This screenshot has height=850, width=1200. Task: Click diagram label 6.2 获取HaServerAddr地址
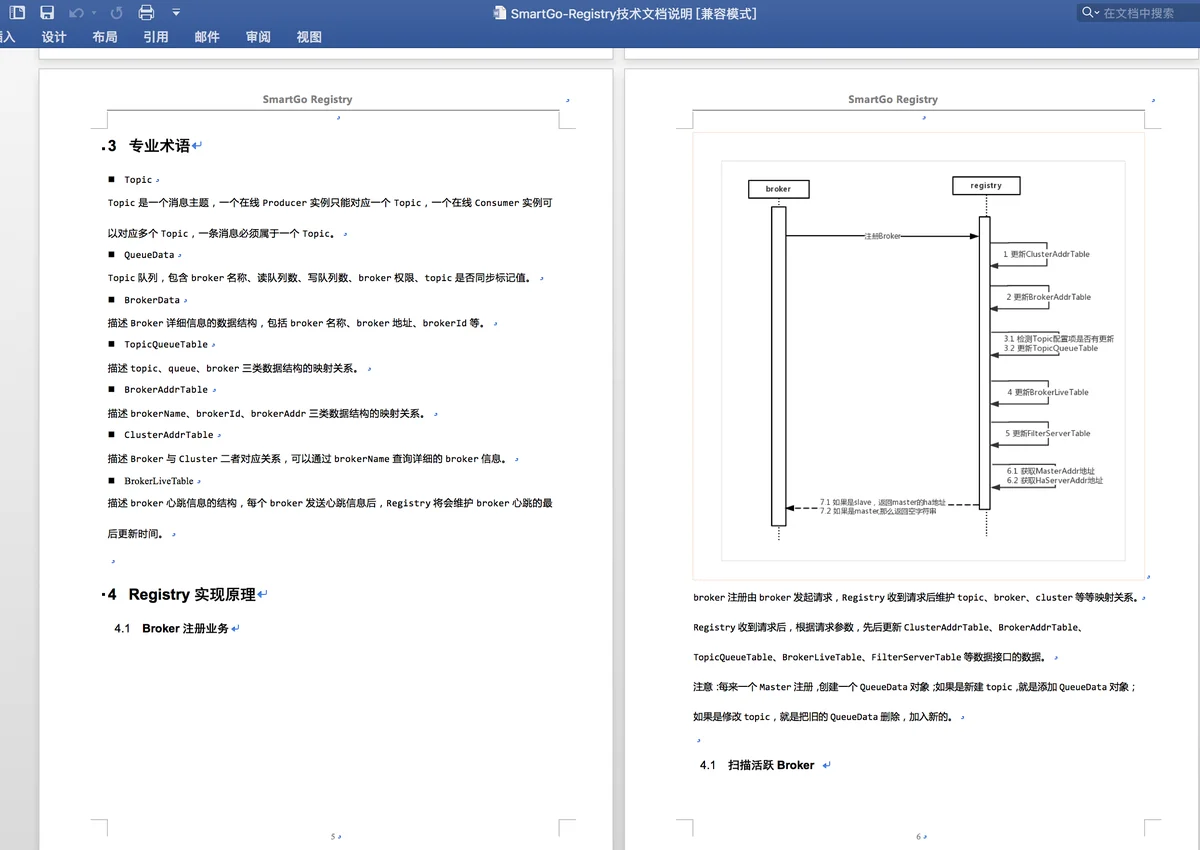(1054, 480)
